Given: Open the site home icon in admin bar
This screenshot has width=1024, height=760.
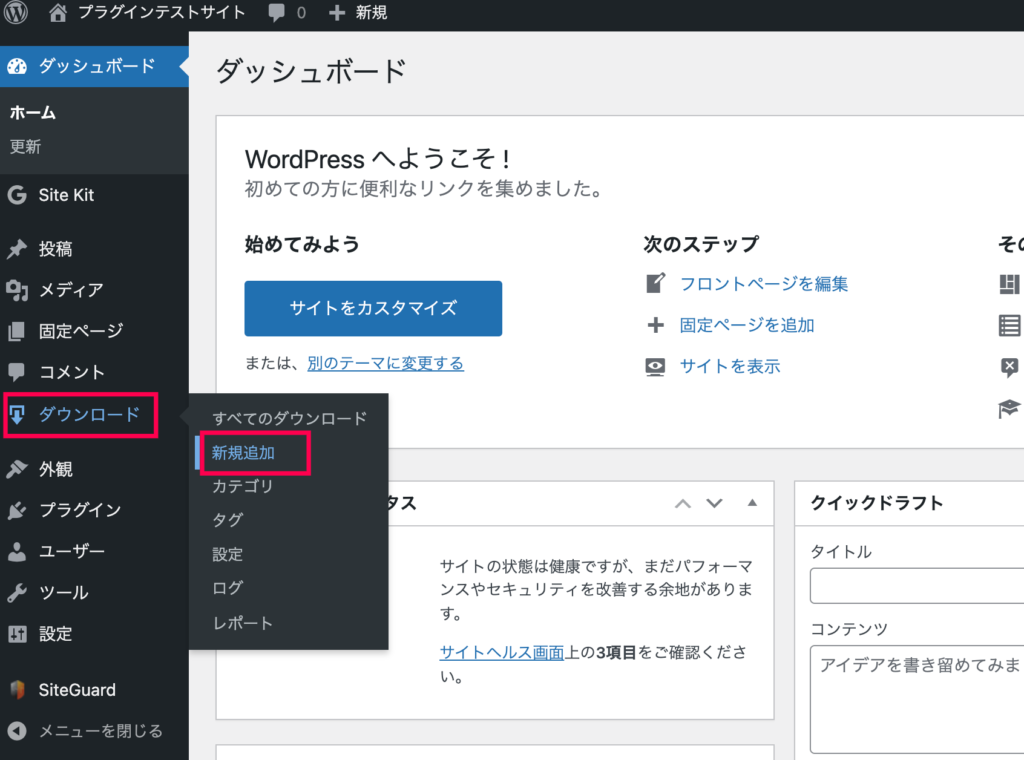Looking at the screenshot, I should (x=58, y=12).
